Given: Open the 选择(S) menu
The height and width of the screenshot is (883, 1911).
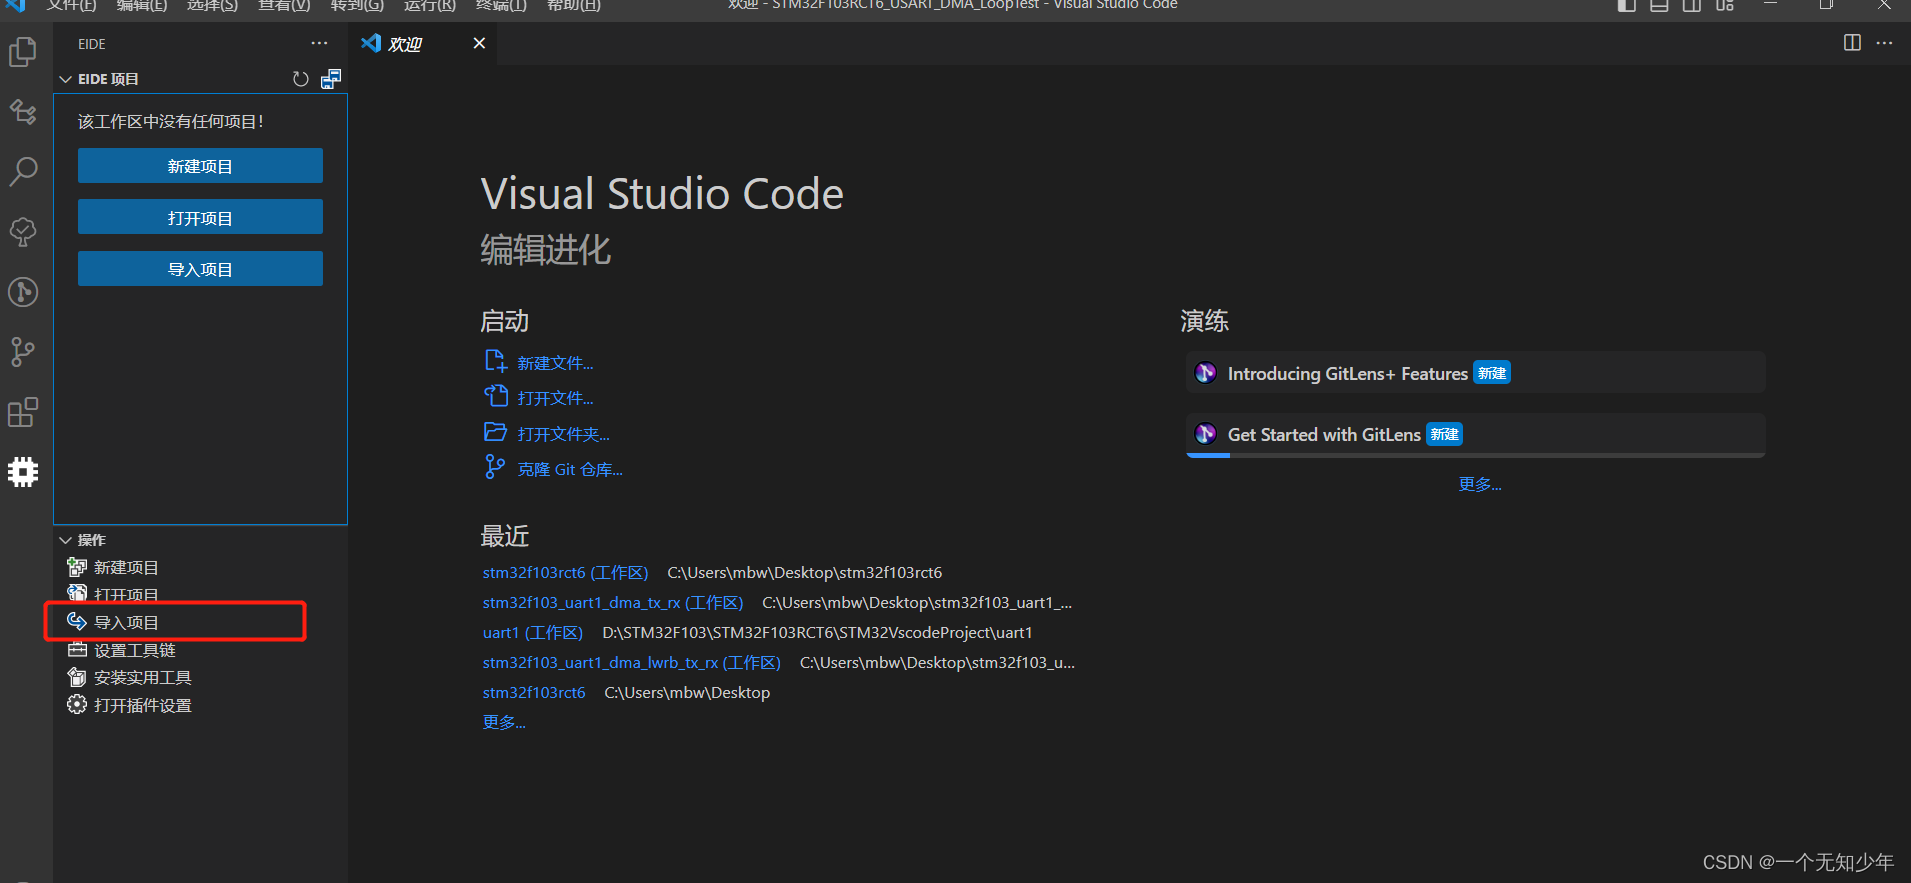Looking at the screenshot, I should [x=212, y=5].
